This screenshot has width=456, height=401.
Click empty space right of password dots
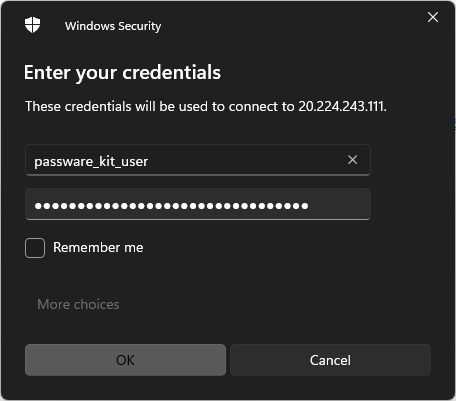coord(338,205)
